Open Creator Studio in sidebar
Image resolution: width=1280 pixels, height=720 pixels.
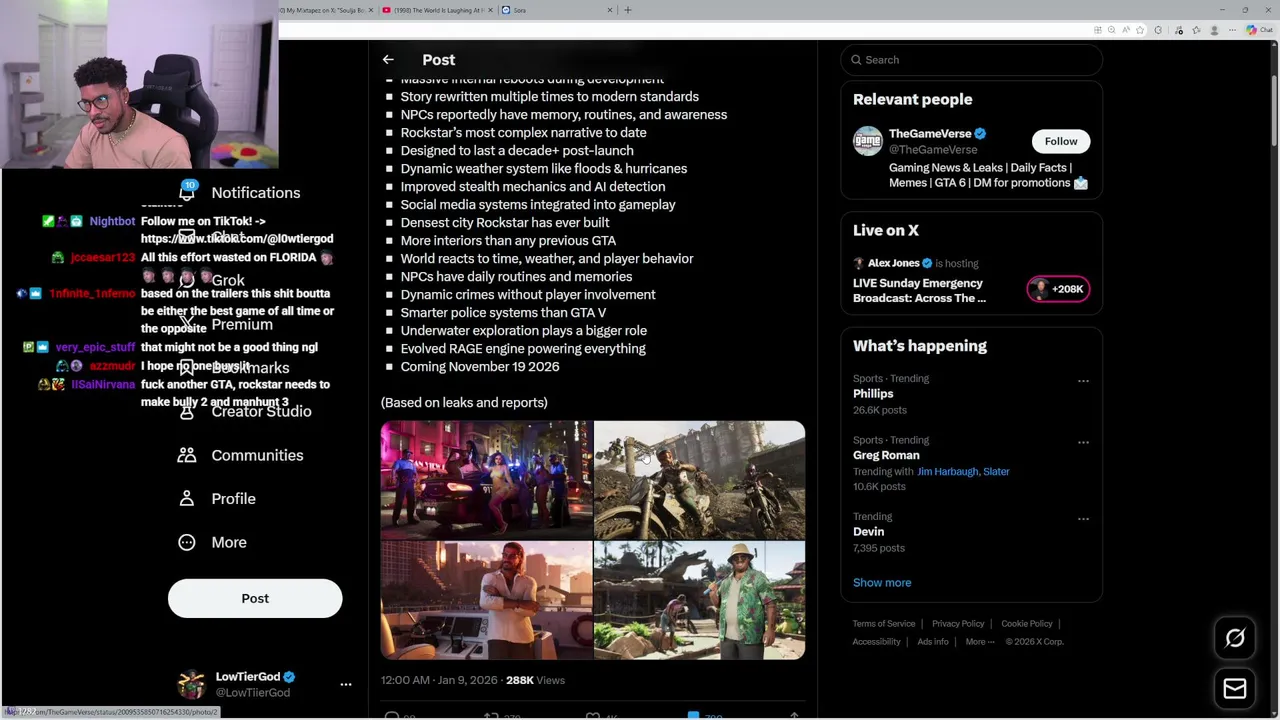click(261, 411)
